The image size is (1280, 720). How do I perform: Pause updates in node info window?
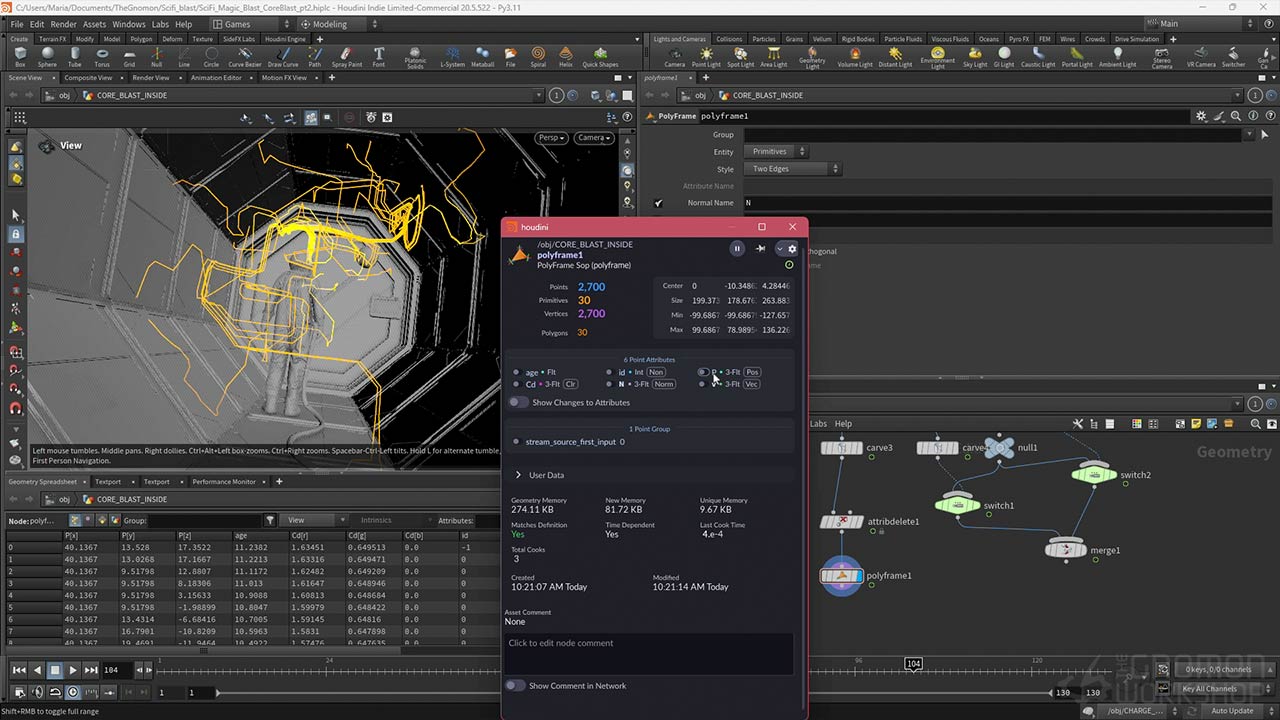[x=737, y=249]
